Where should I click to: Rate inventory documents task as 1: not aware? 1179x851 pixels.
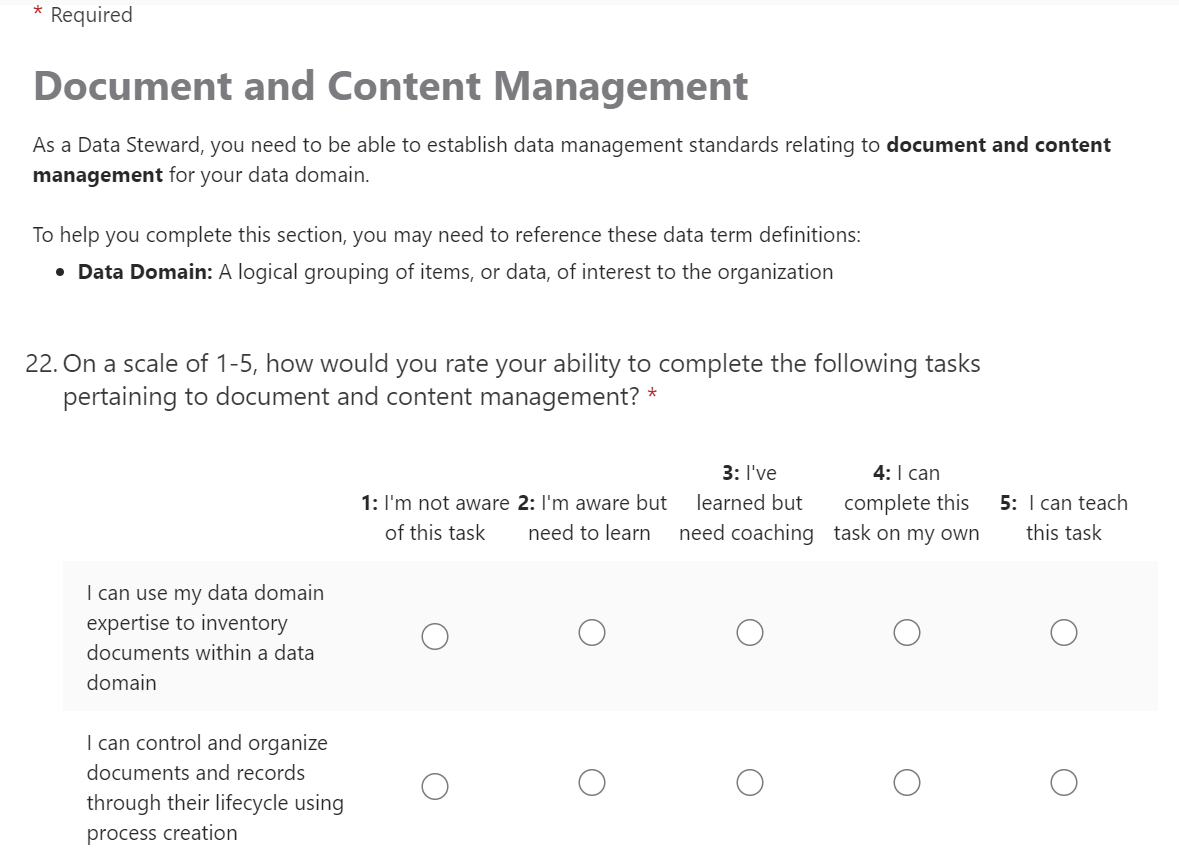pyautogui.click(x=435, y=636)
